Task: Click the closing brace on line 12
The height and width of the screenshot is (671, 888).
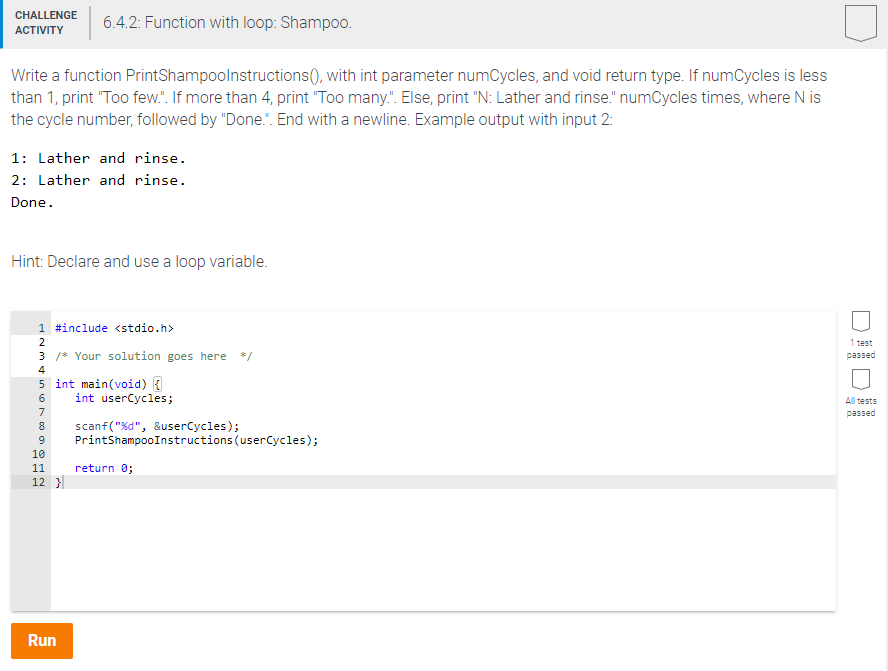Action: coord(59,482)
